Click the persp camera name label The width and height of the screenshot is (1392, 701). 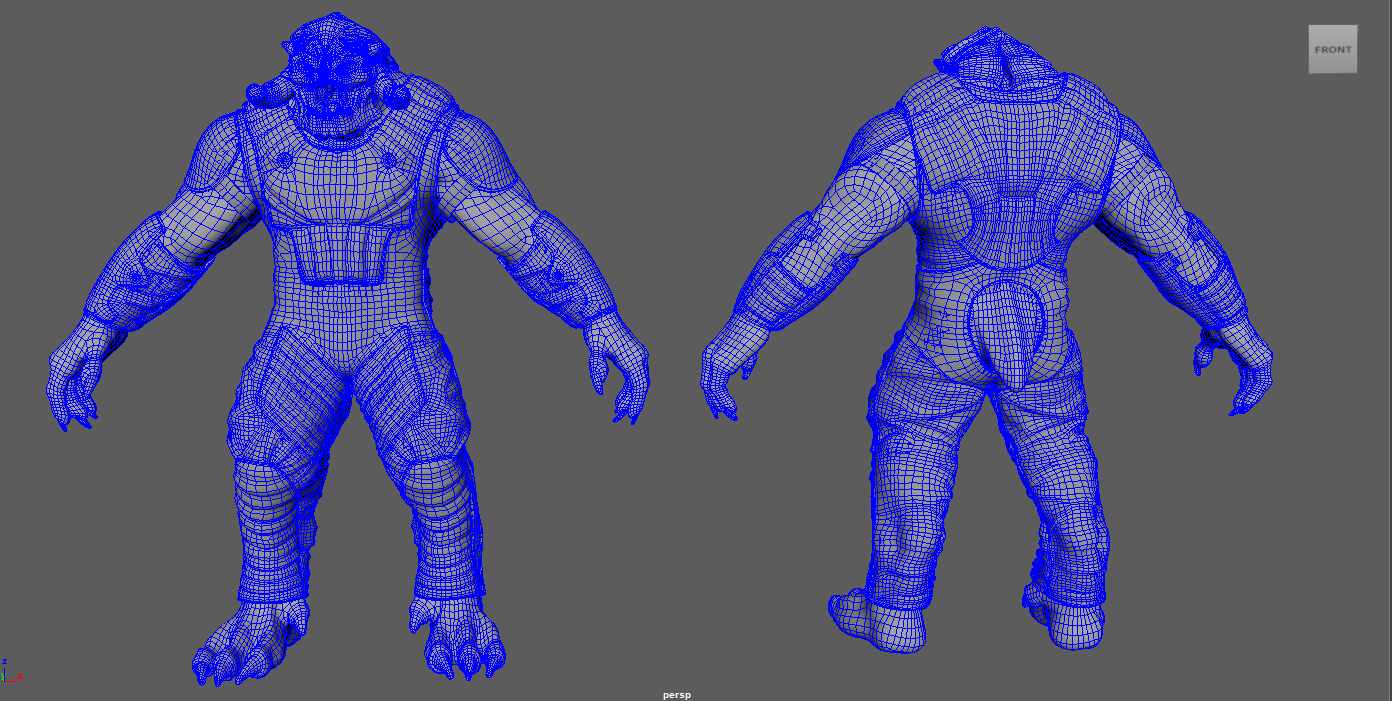(677, 694)
